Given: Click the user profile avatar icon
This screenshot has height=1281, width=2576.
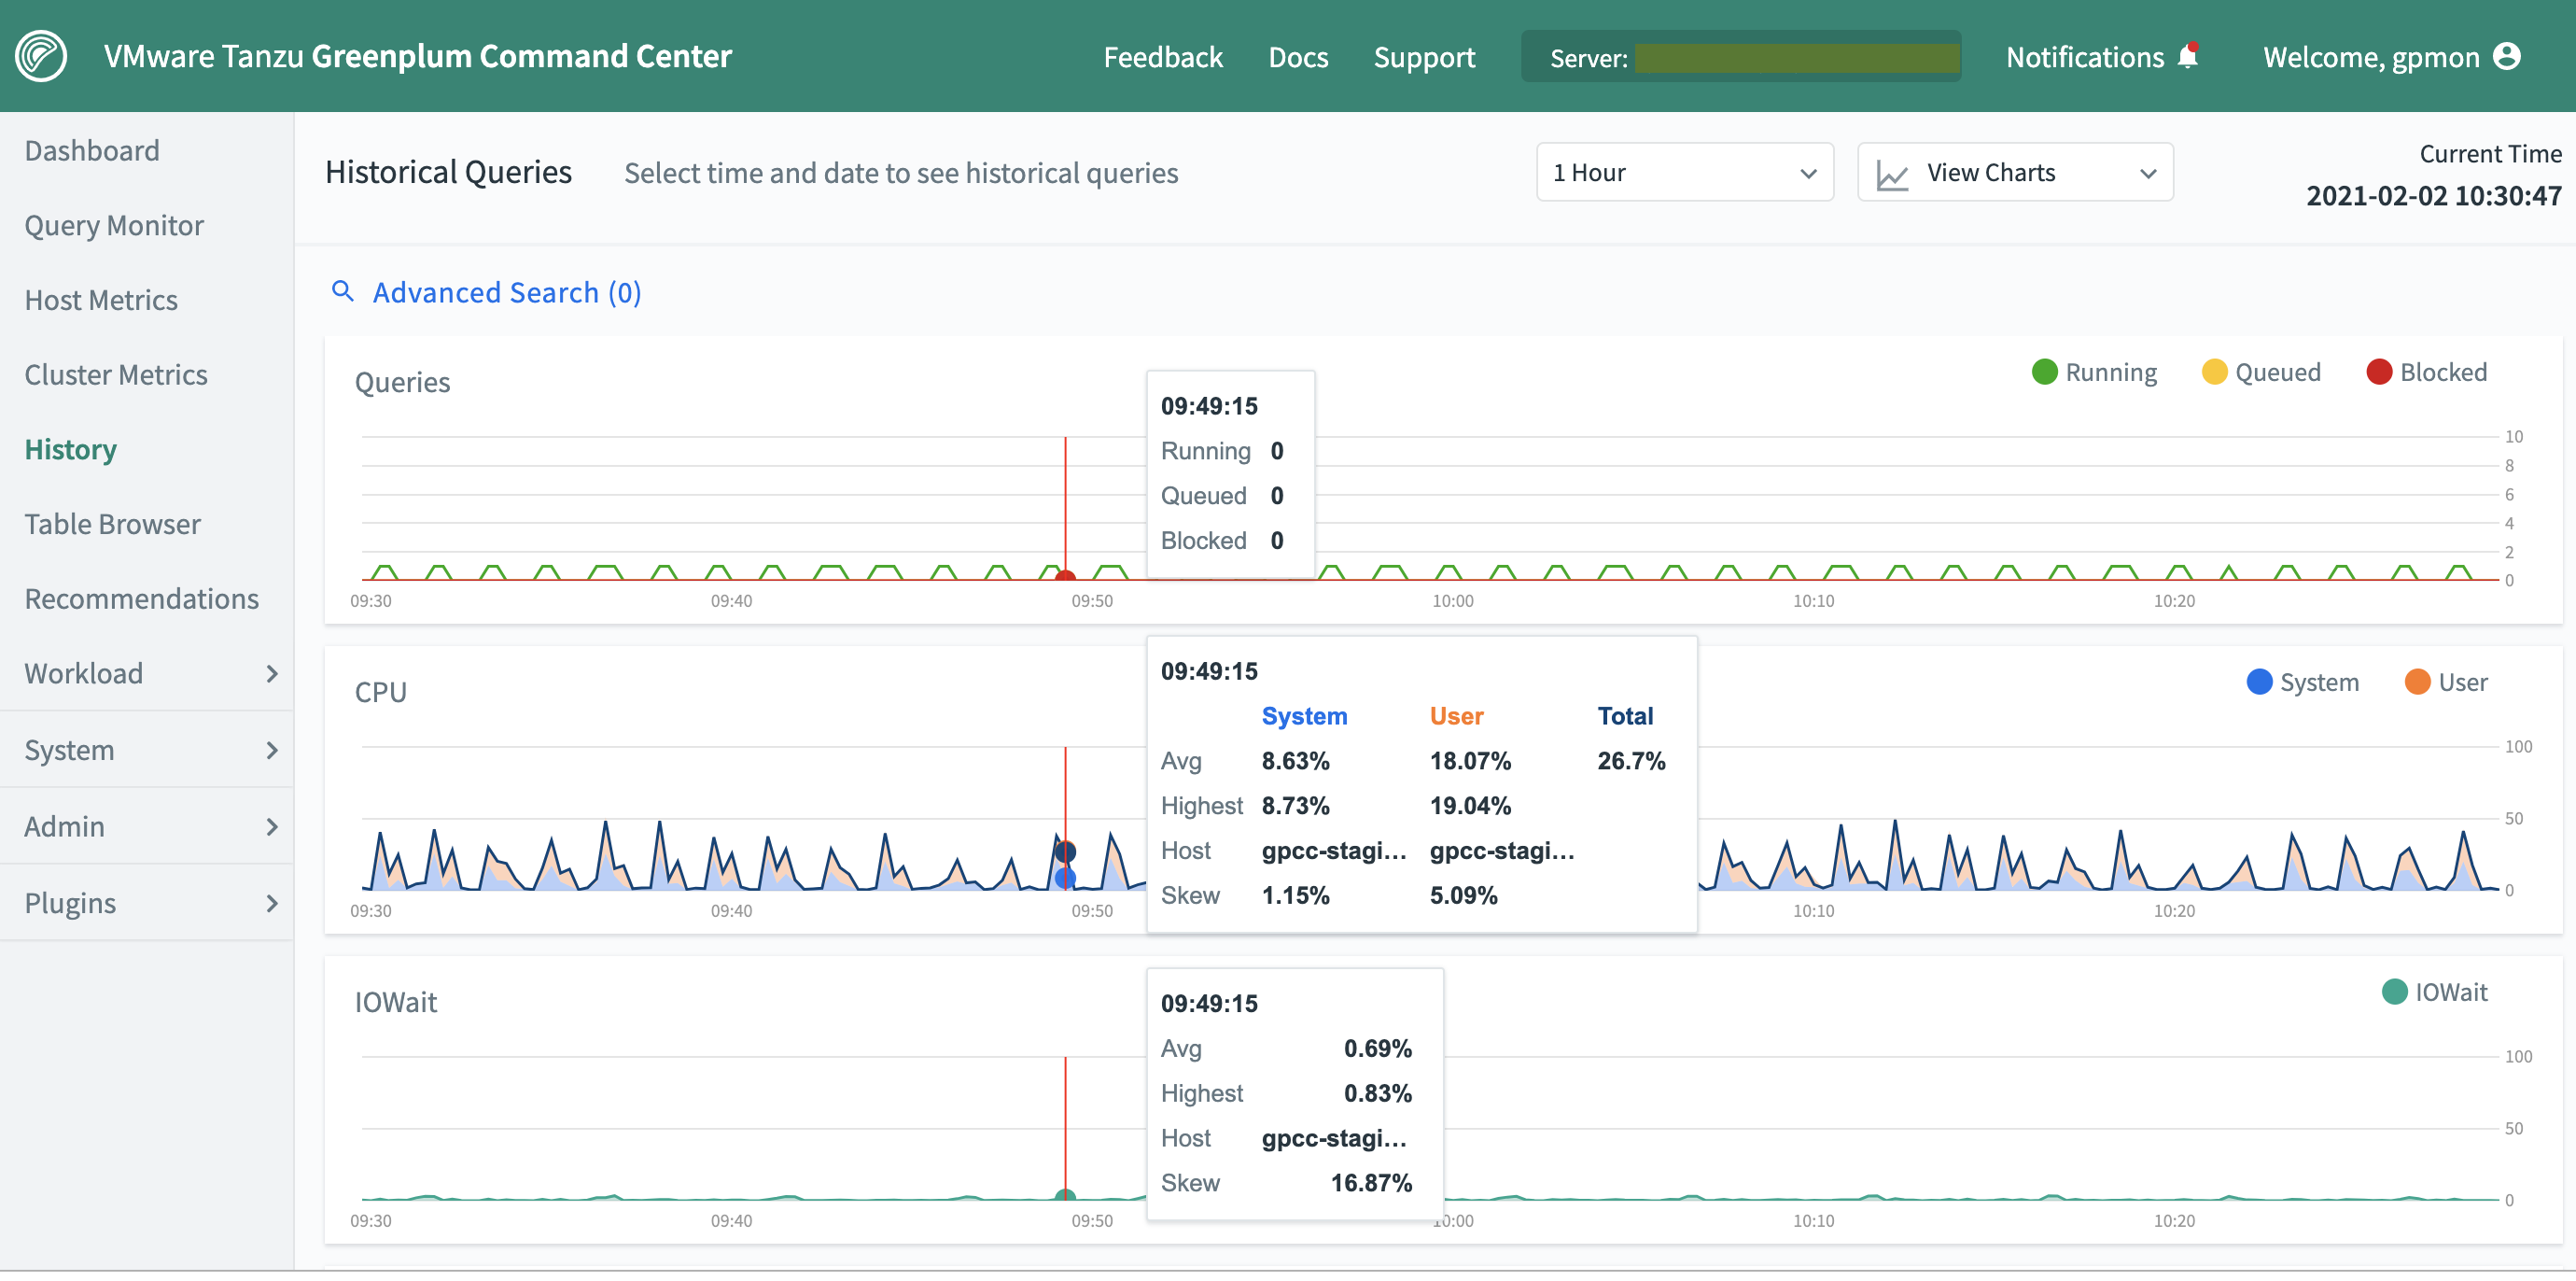Looking at the screenshot, I should pyautogui.click(x=2507, y=56).
